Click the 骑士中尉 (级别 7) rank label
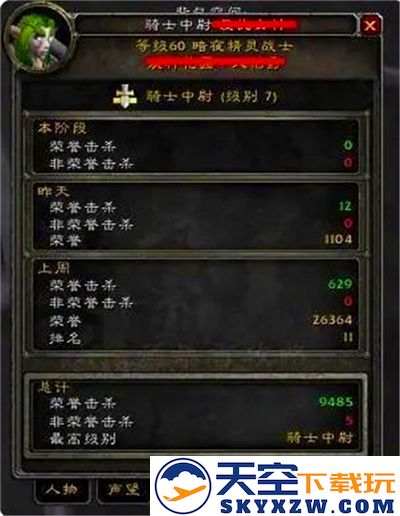The image size is (400, 516). [x=212, y=97]
